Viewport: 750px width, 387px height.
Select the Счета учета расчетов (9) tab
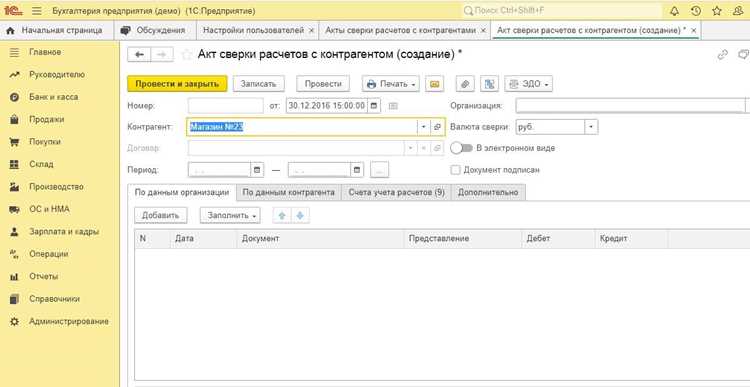[397, 192]
